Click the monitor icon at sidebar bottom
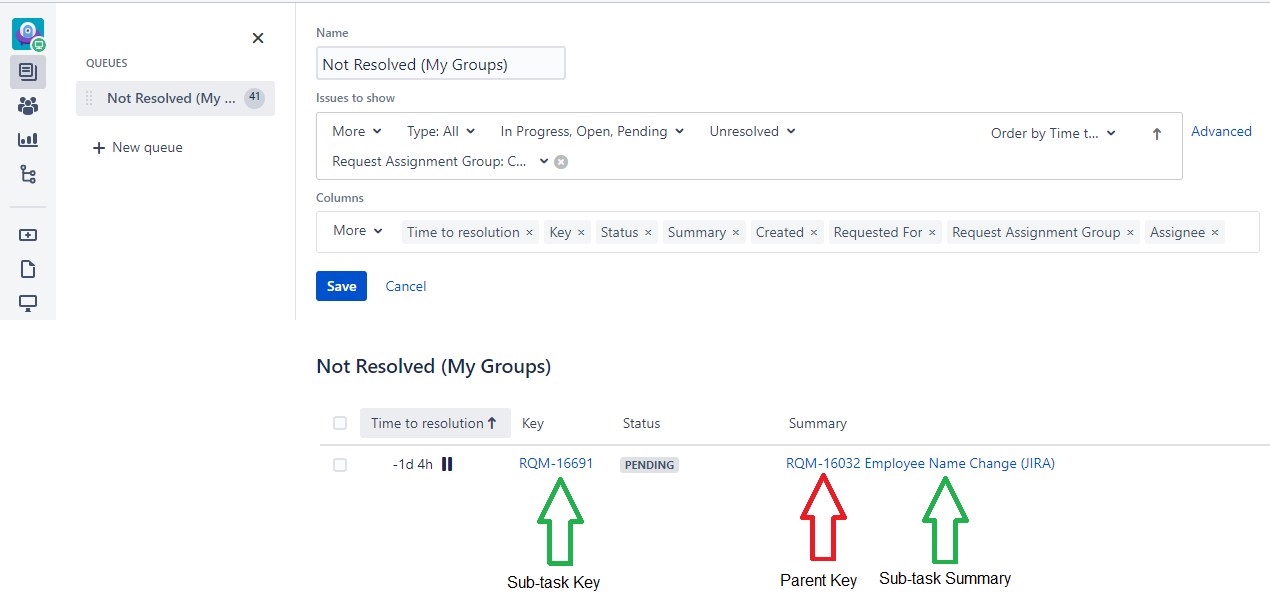 pos(27,302)
